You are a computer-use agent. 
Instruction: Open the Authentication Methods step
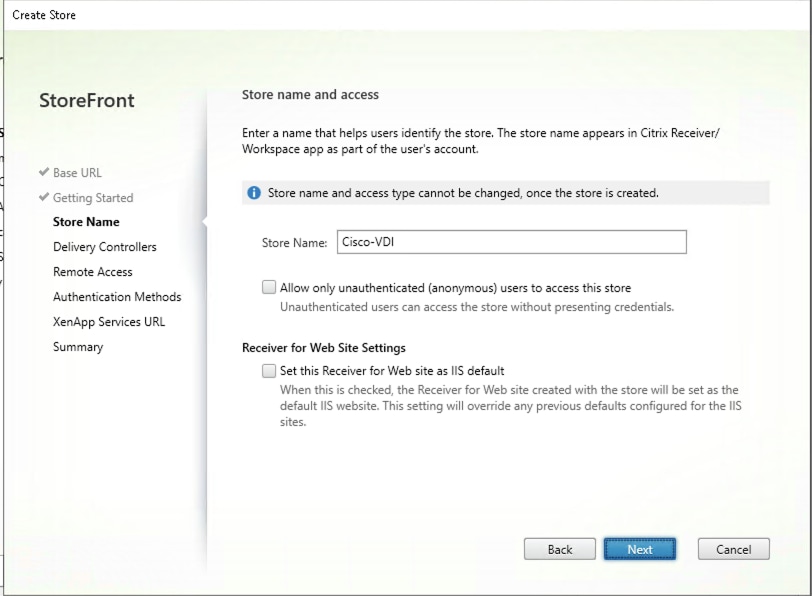117,296
